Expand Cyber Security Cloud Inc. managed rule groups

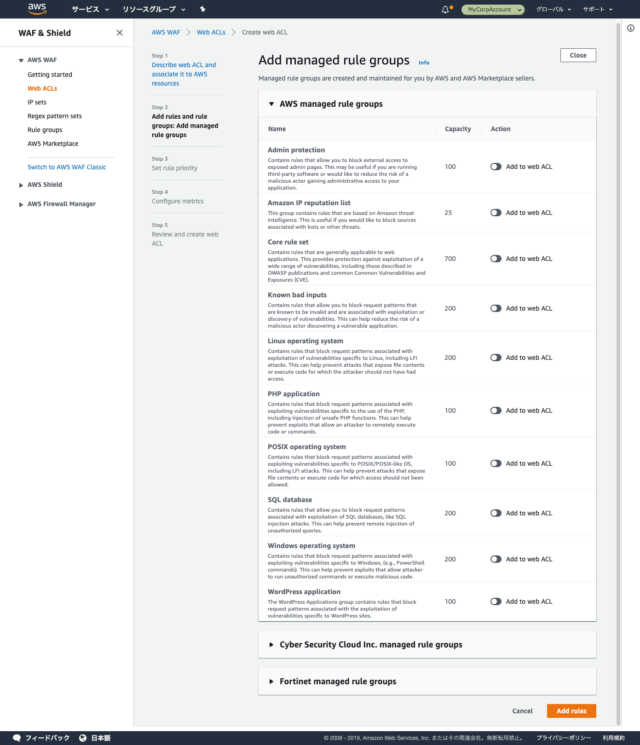[x=271, y=645]
